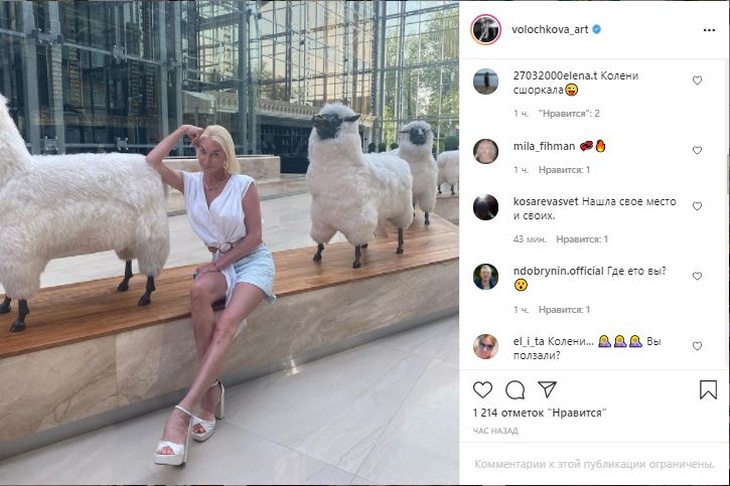Like el_i_ta's comment with heart
The image size is (730, 486).
(697, 346)
